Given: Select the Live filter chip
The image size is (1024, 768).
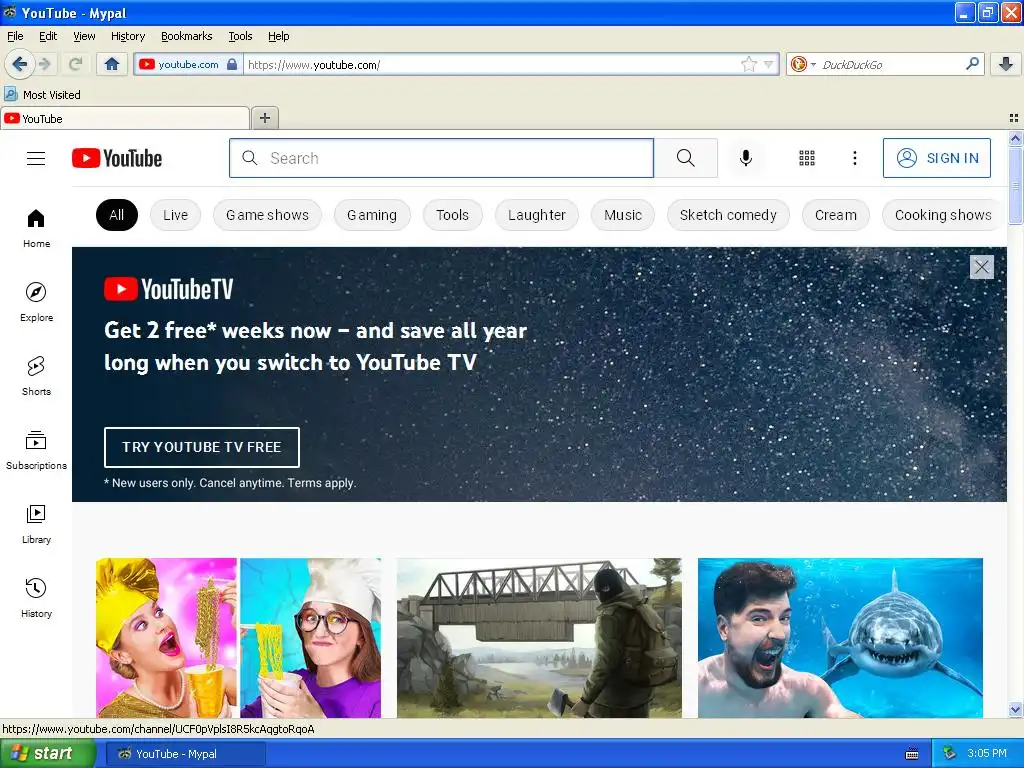Looking at the screenshot, I should 175,215.
